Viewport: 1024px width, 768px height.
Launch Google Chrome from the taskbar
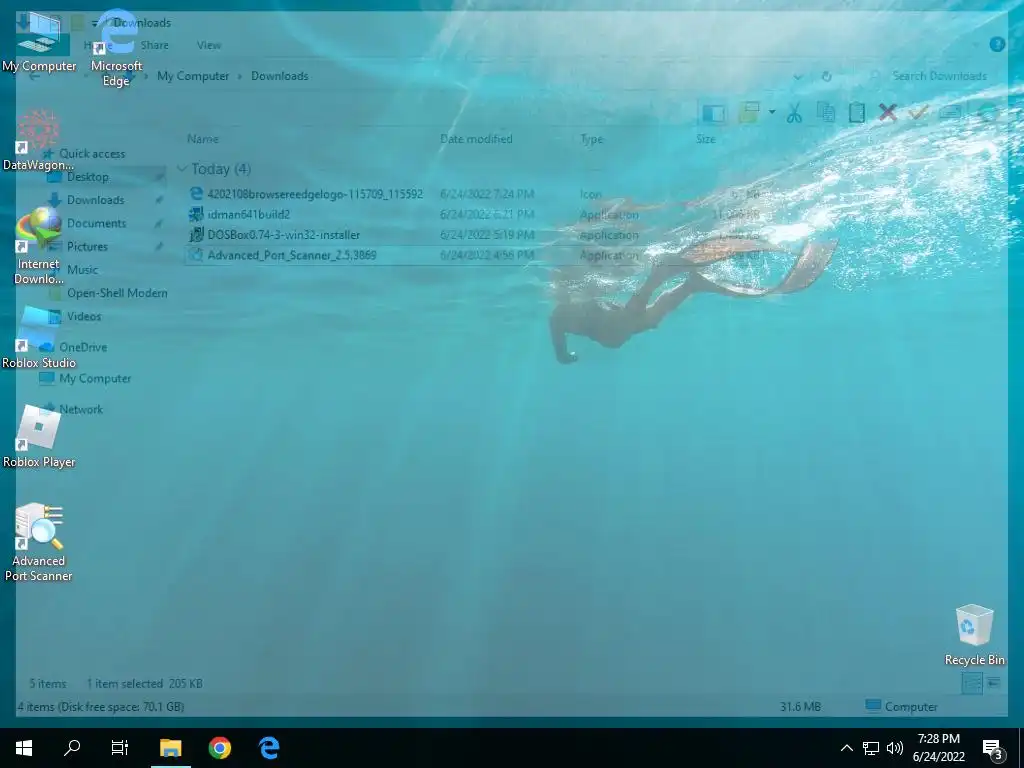click(220, 748)
